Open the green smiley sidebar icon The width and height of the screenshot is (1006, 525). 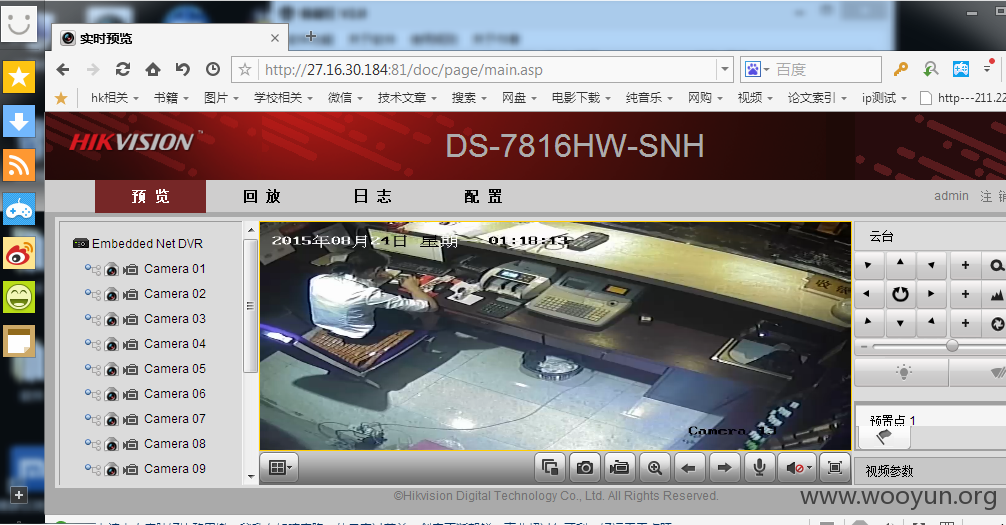19,297
